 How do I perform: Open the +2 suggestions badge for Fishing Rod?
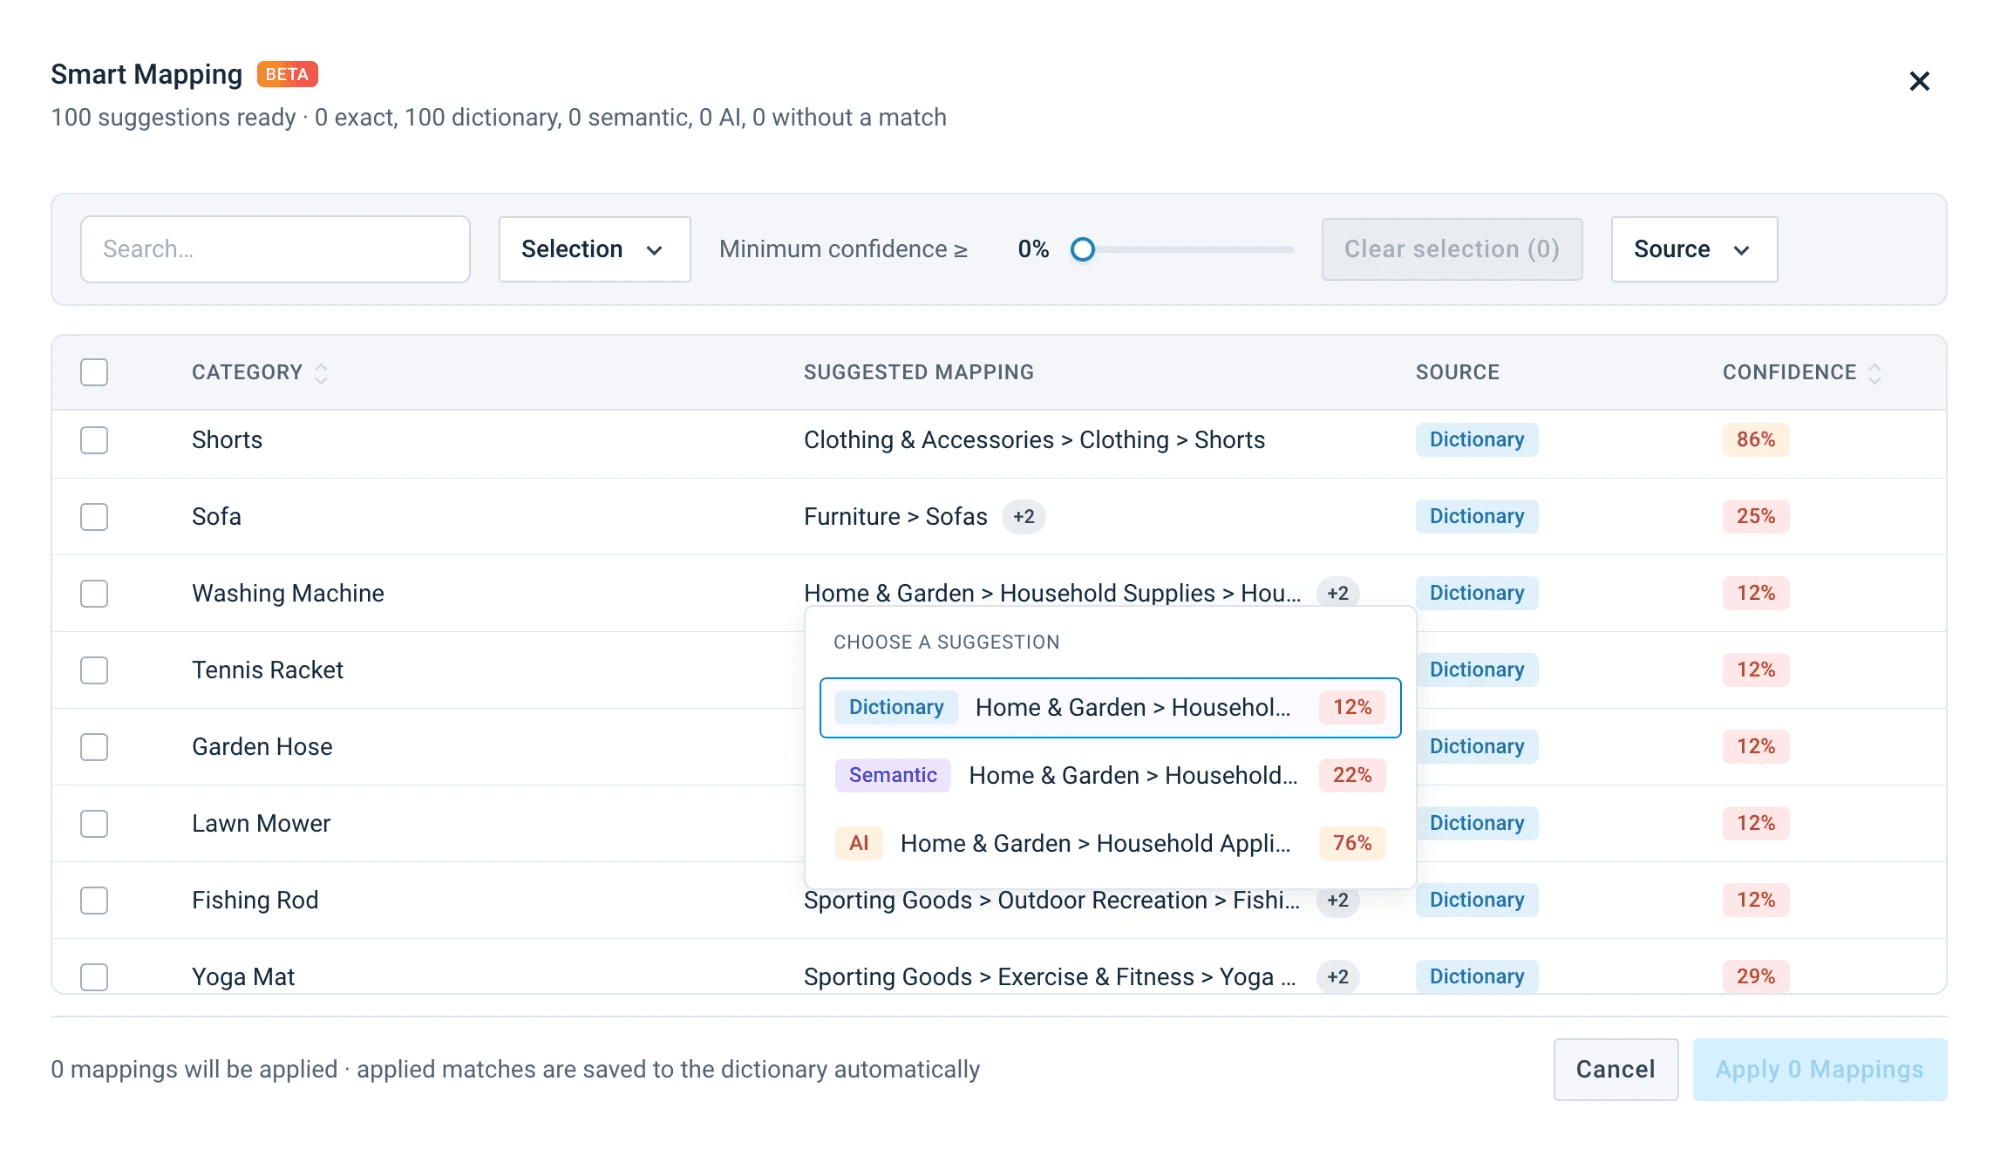(1338, 900)
